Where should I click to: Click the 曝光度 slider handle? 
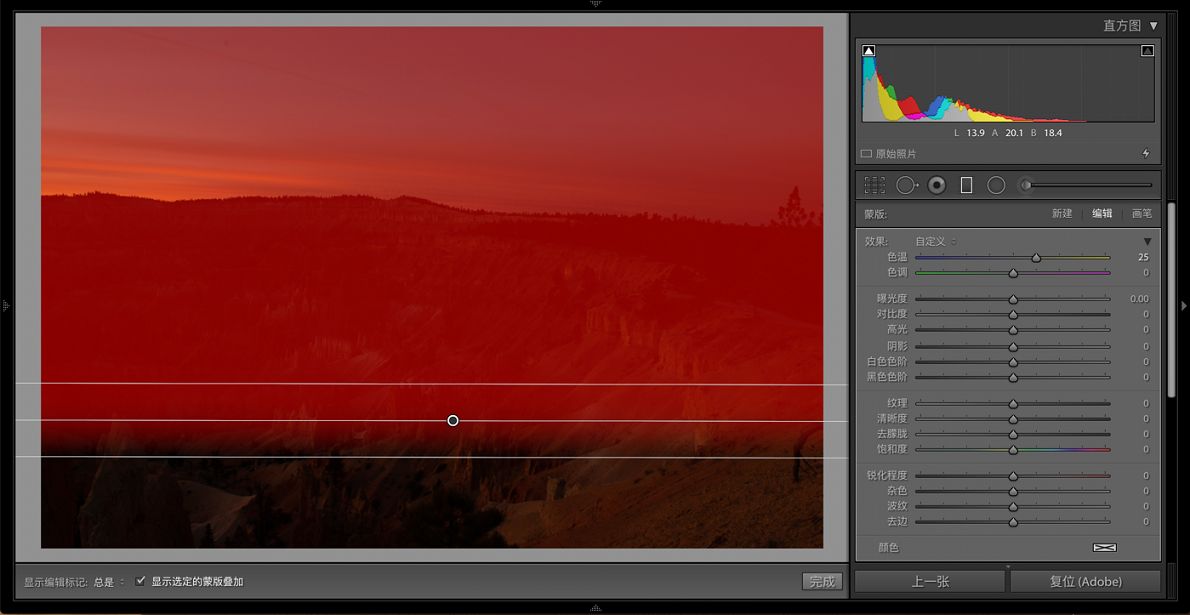pos(1013,300)
